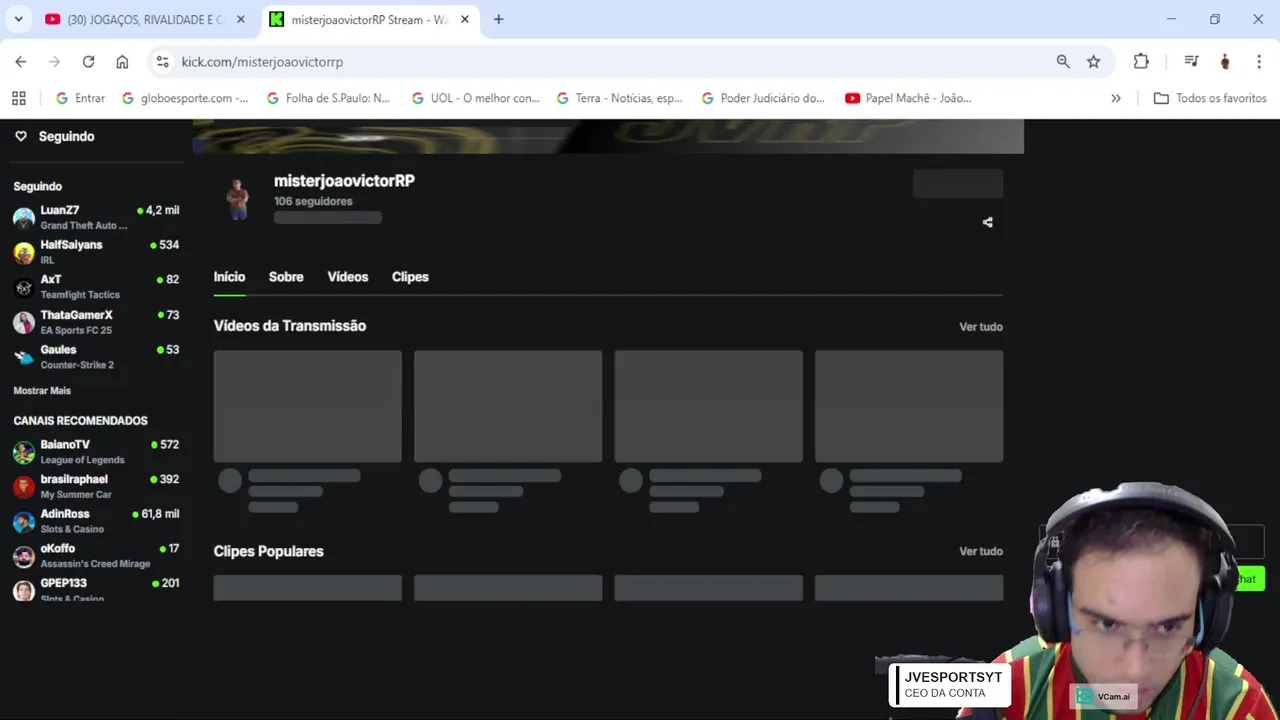This screenshot has height=720, width=1280.
Task: Open HalfSaiyans channel avatar
Action: click(24, 252)
